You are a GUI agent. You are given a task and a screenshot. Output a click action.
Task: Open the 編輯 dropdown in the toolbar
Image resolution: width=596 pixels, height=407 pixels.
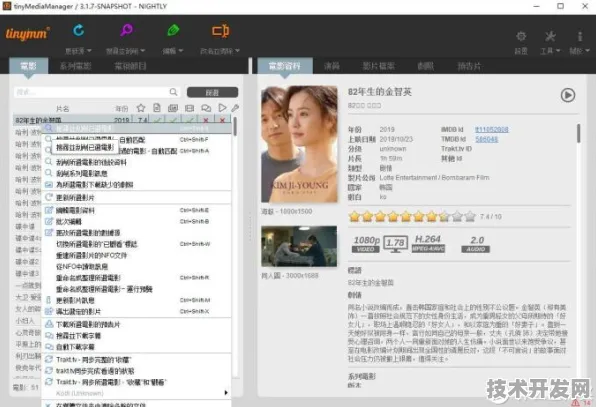click(173, 51)
